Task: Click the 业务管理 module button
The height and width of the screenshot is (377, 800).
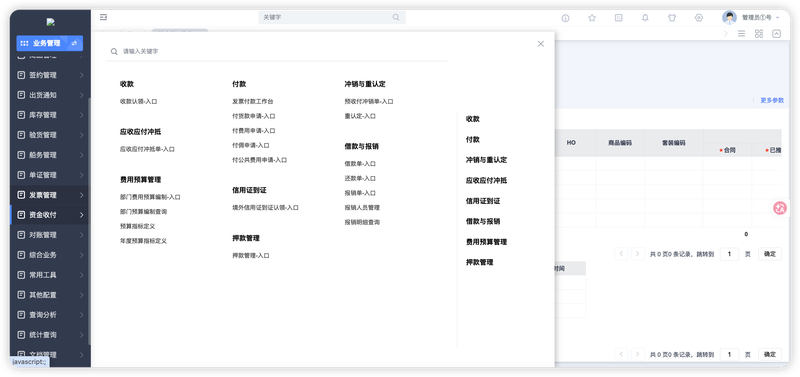Action: tap(49, 43)
